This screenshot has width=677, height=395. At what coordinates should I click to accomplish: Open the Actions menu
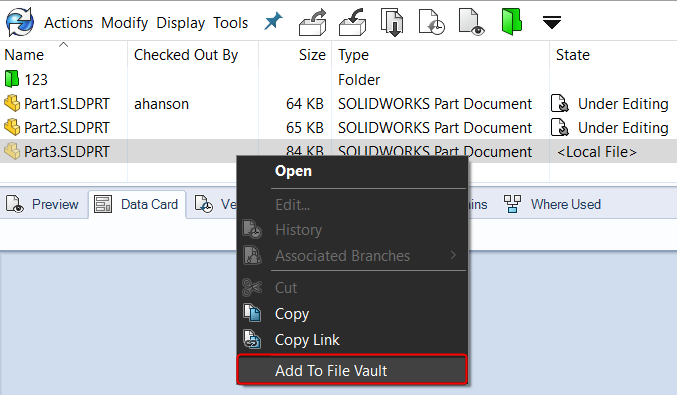pyautogui.click(x=68, y=22)
